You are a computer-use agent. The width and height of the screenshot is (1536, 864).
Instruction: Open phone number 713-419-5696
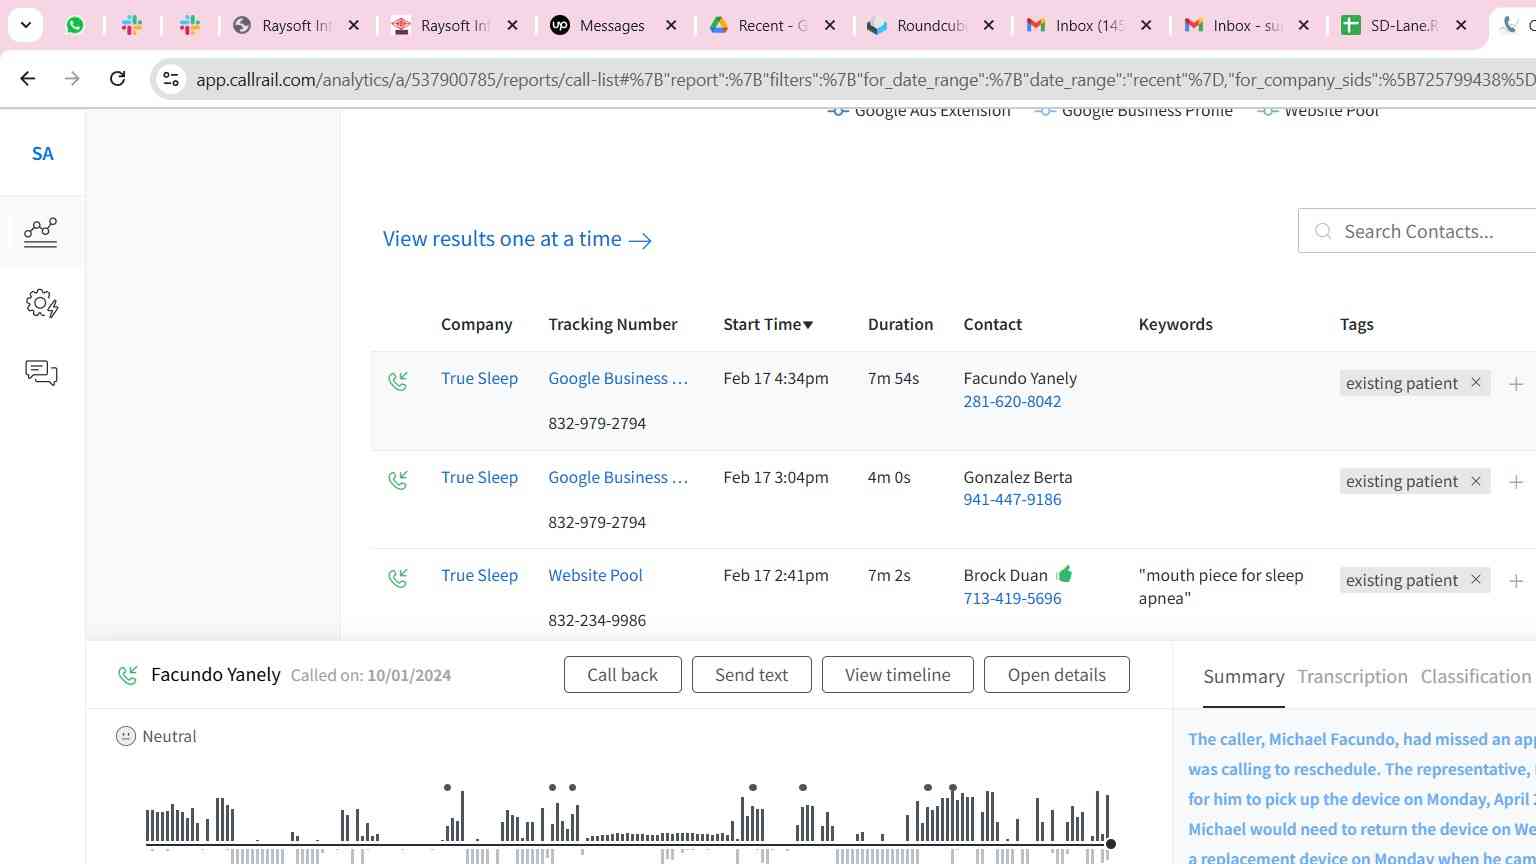coord(1012,598)
